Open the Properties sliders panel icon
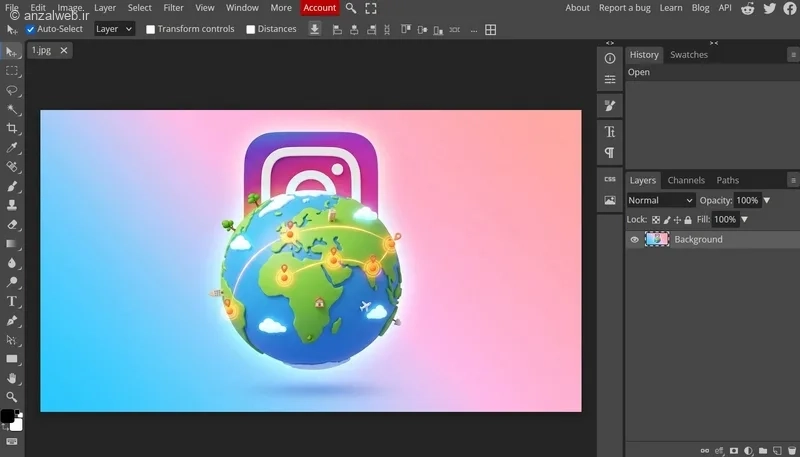The image size is (800, 457). pos(610,79)
